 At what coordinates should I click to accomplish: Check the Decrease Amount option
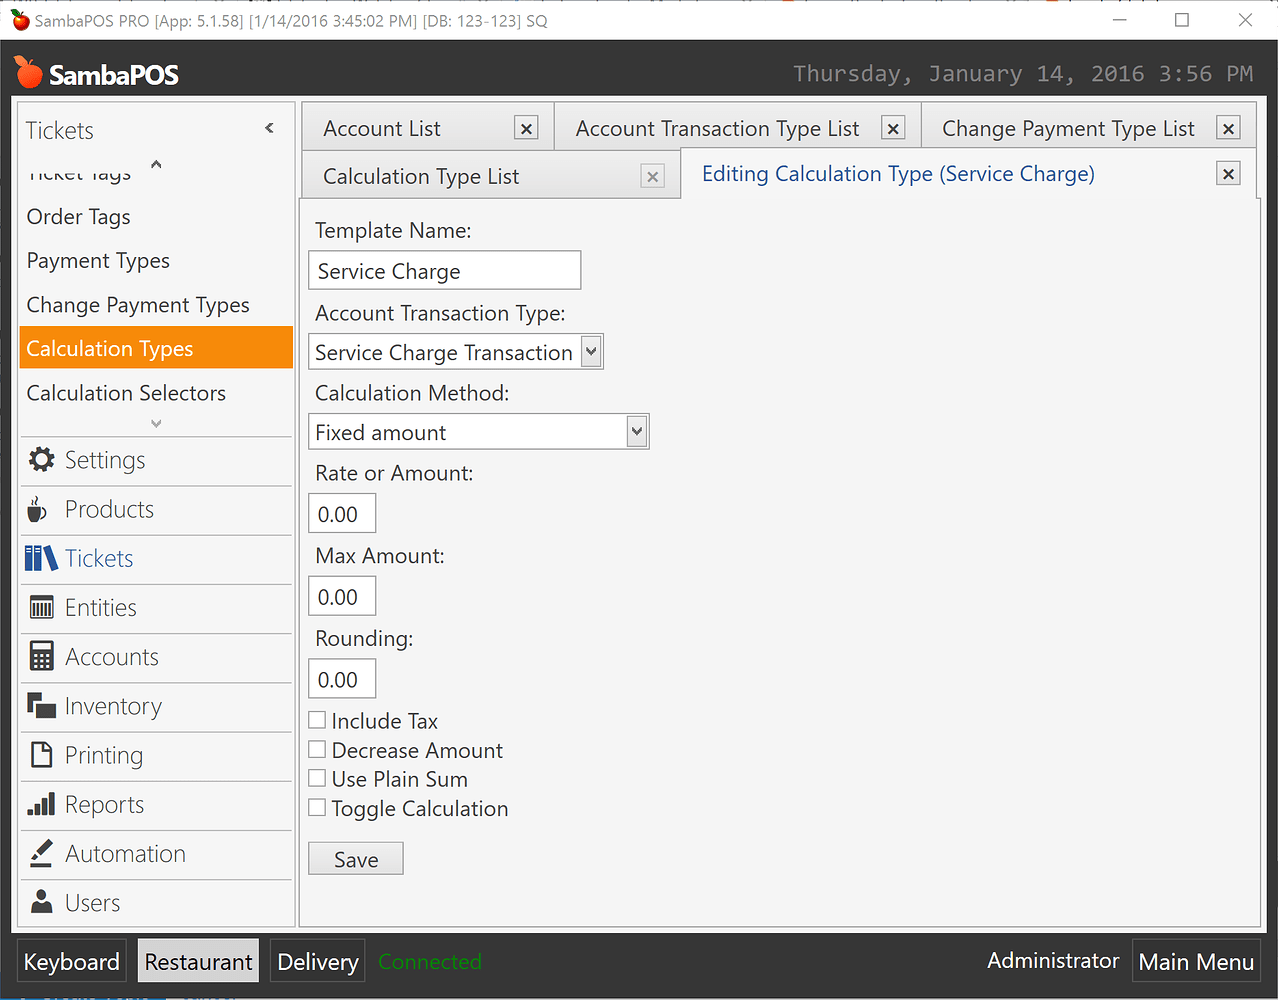point(317,749)
